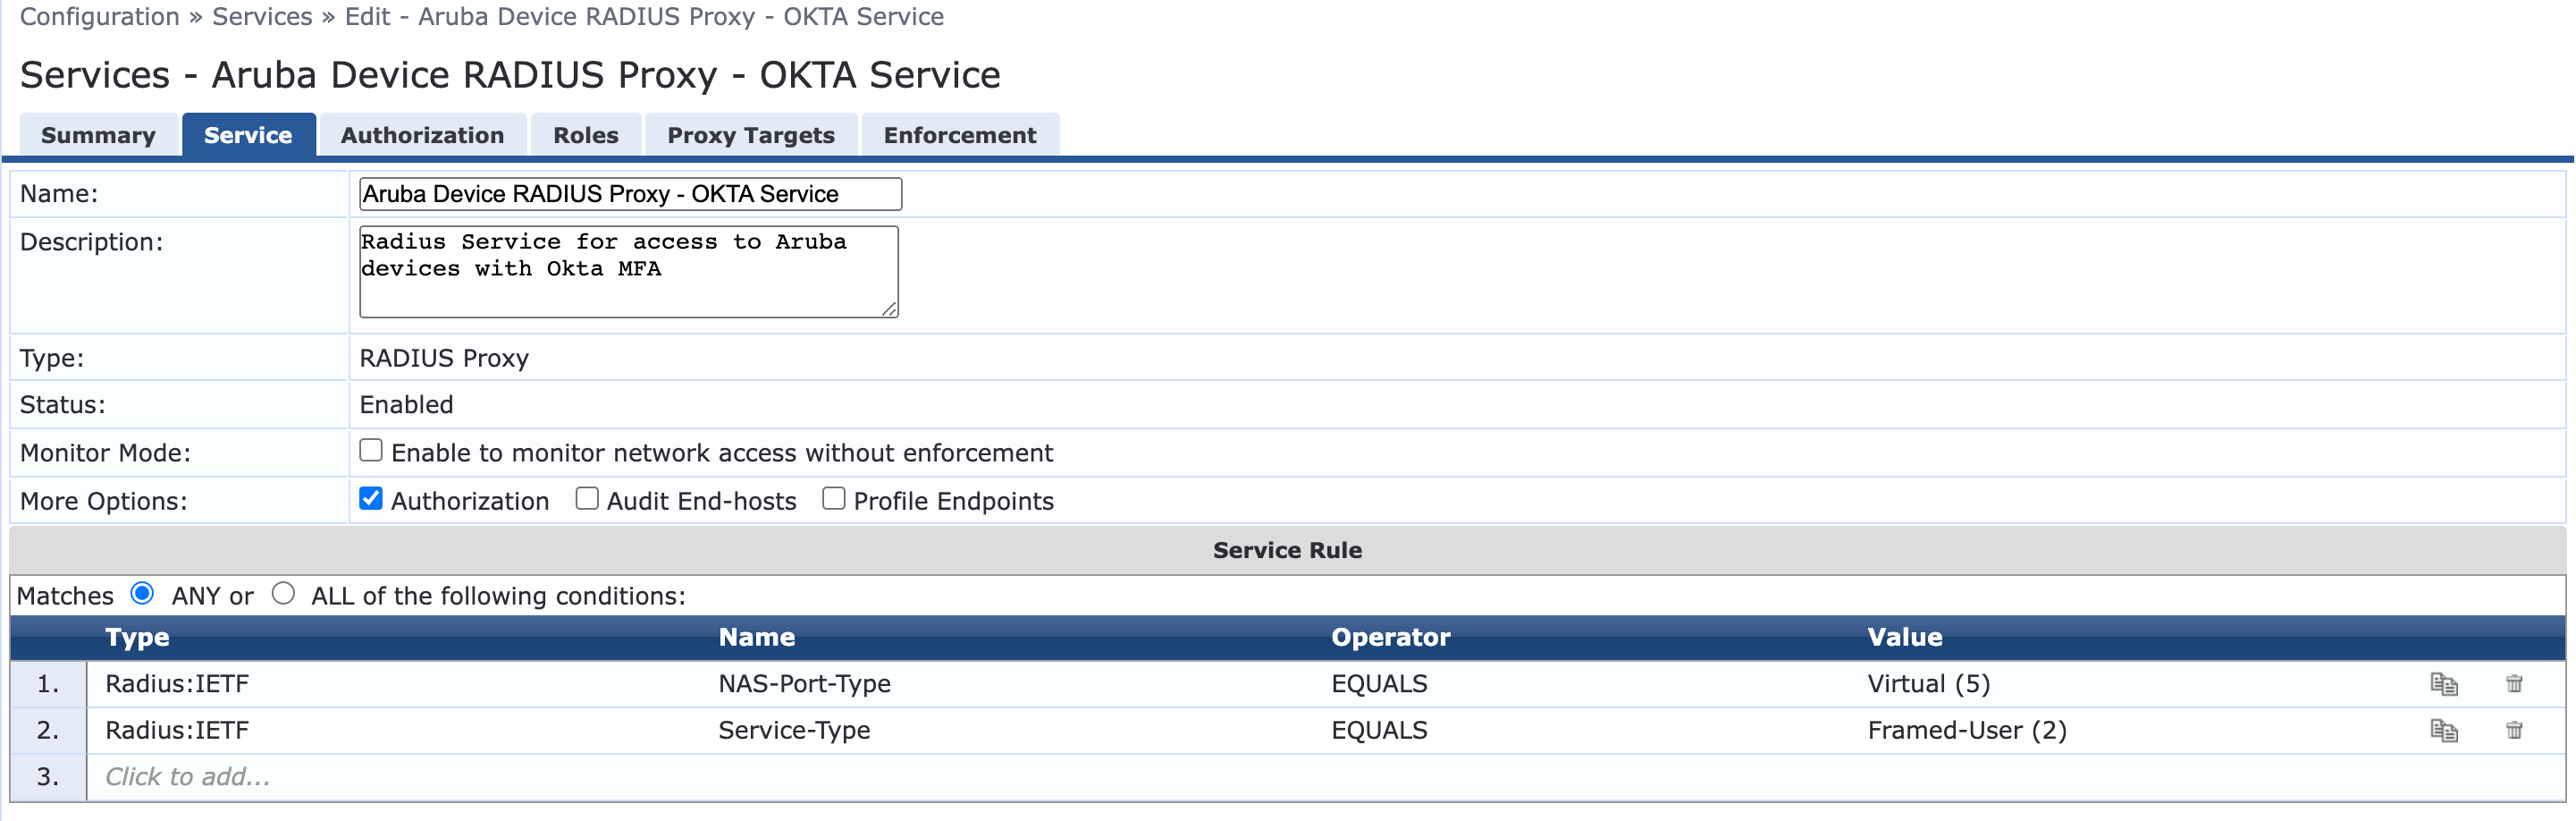The image size is (2576, 821).
Task: Disable the Authorization option
Action: (370, 498)
